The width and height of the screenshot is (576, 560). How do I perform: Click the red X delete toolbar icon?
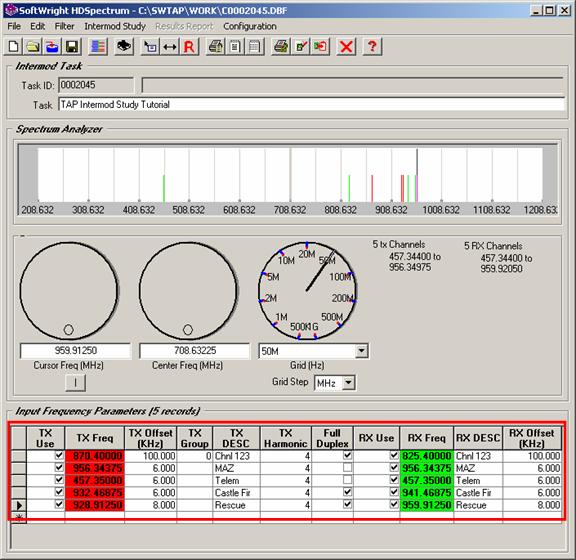click(346, 47)
